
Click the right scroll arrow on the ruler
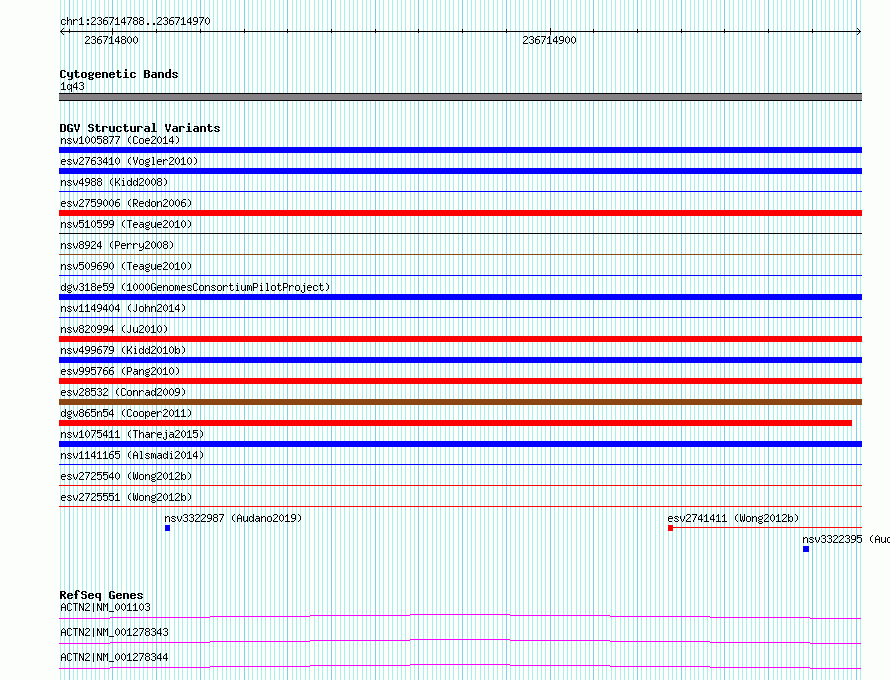pos(859,32)
